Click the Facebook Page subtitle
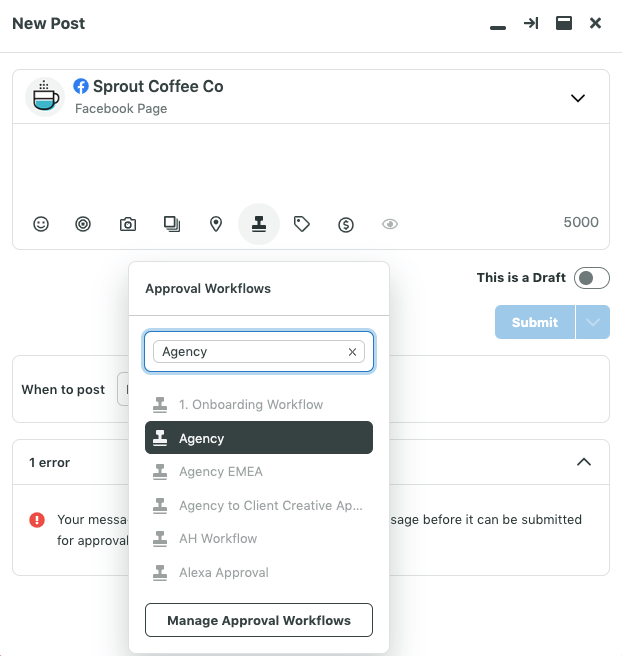Screen dimensions: 622x656 click(121, 109)
